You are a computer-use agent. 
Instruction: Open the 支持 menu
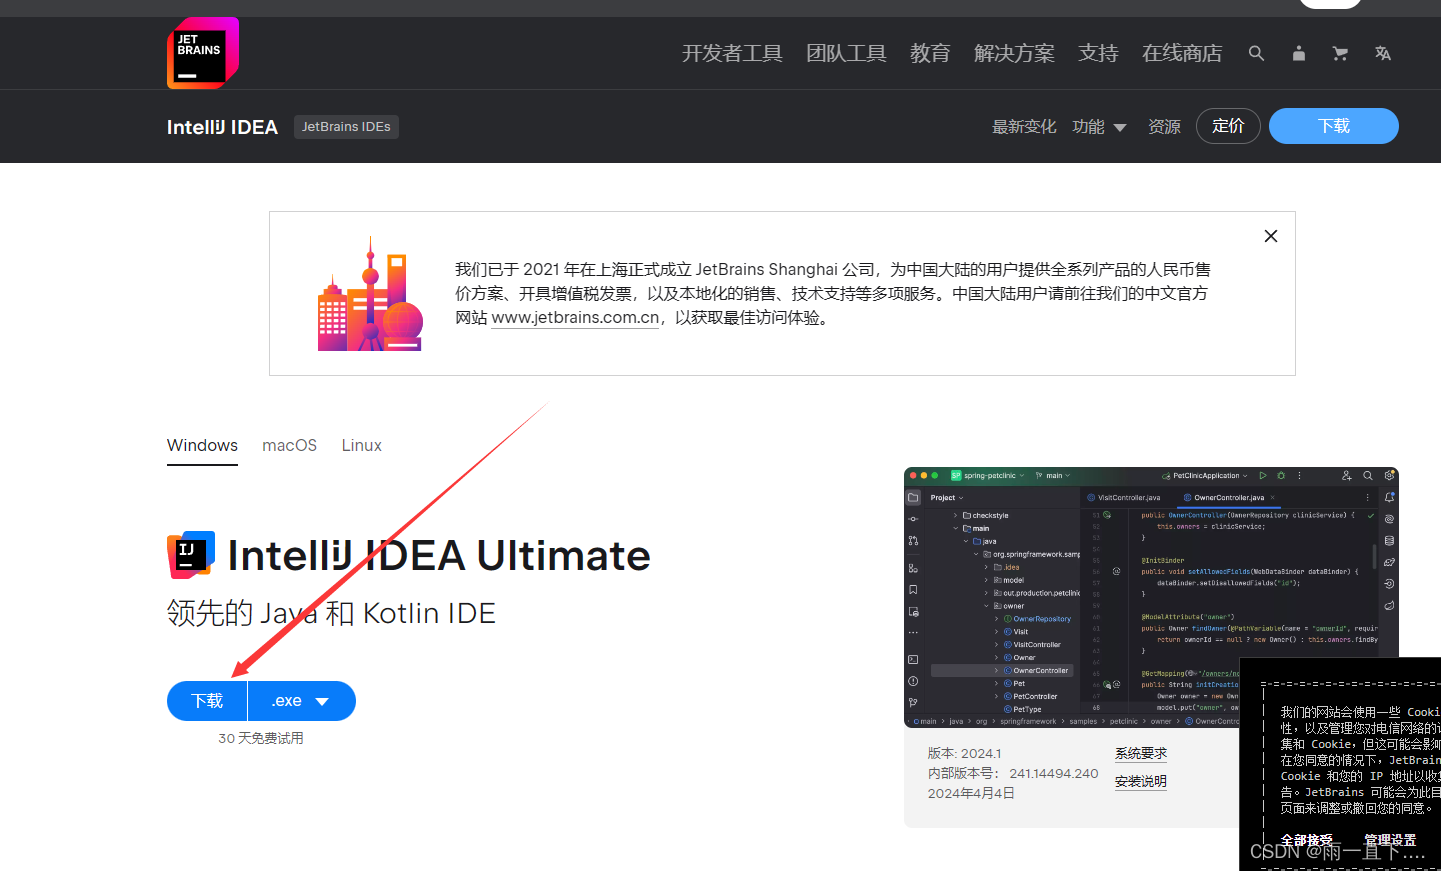point(1098,53)
